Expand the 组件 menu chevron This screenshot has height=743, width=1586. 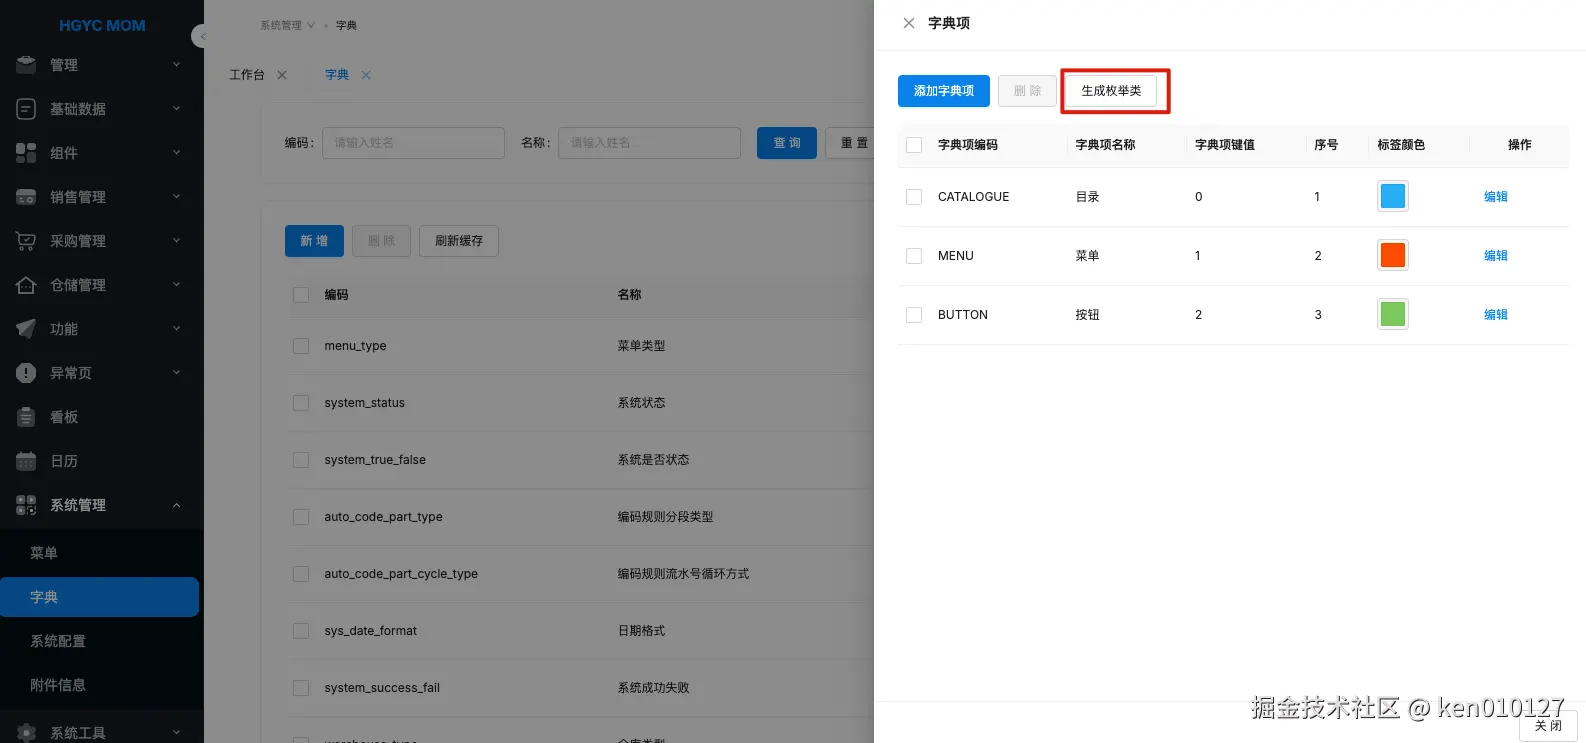[177, 153]
